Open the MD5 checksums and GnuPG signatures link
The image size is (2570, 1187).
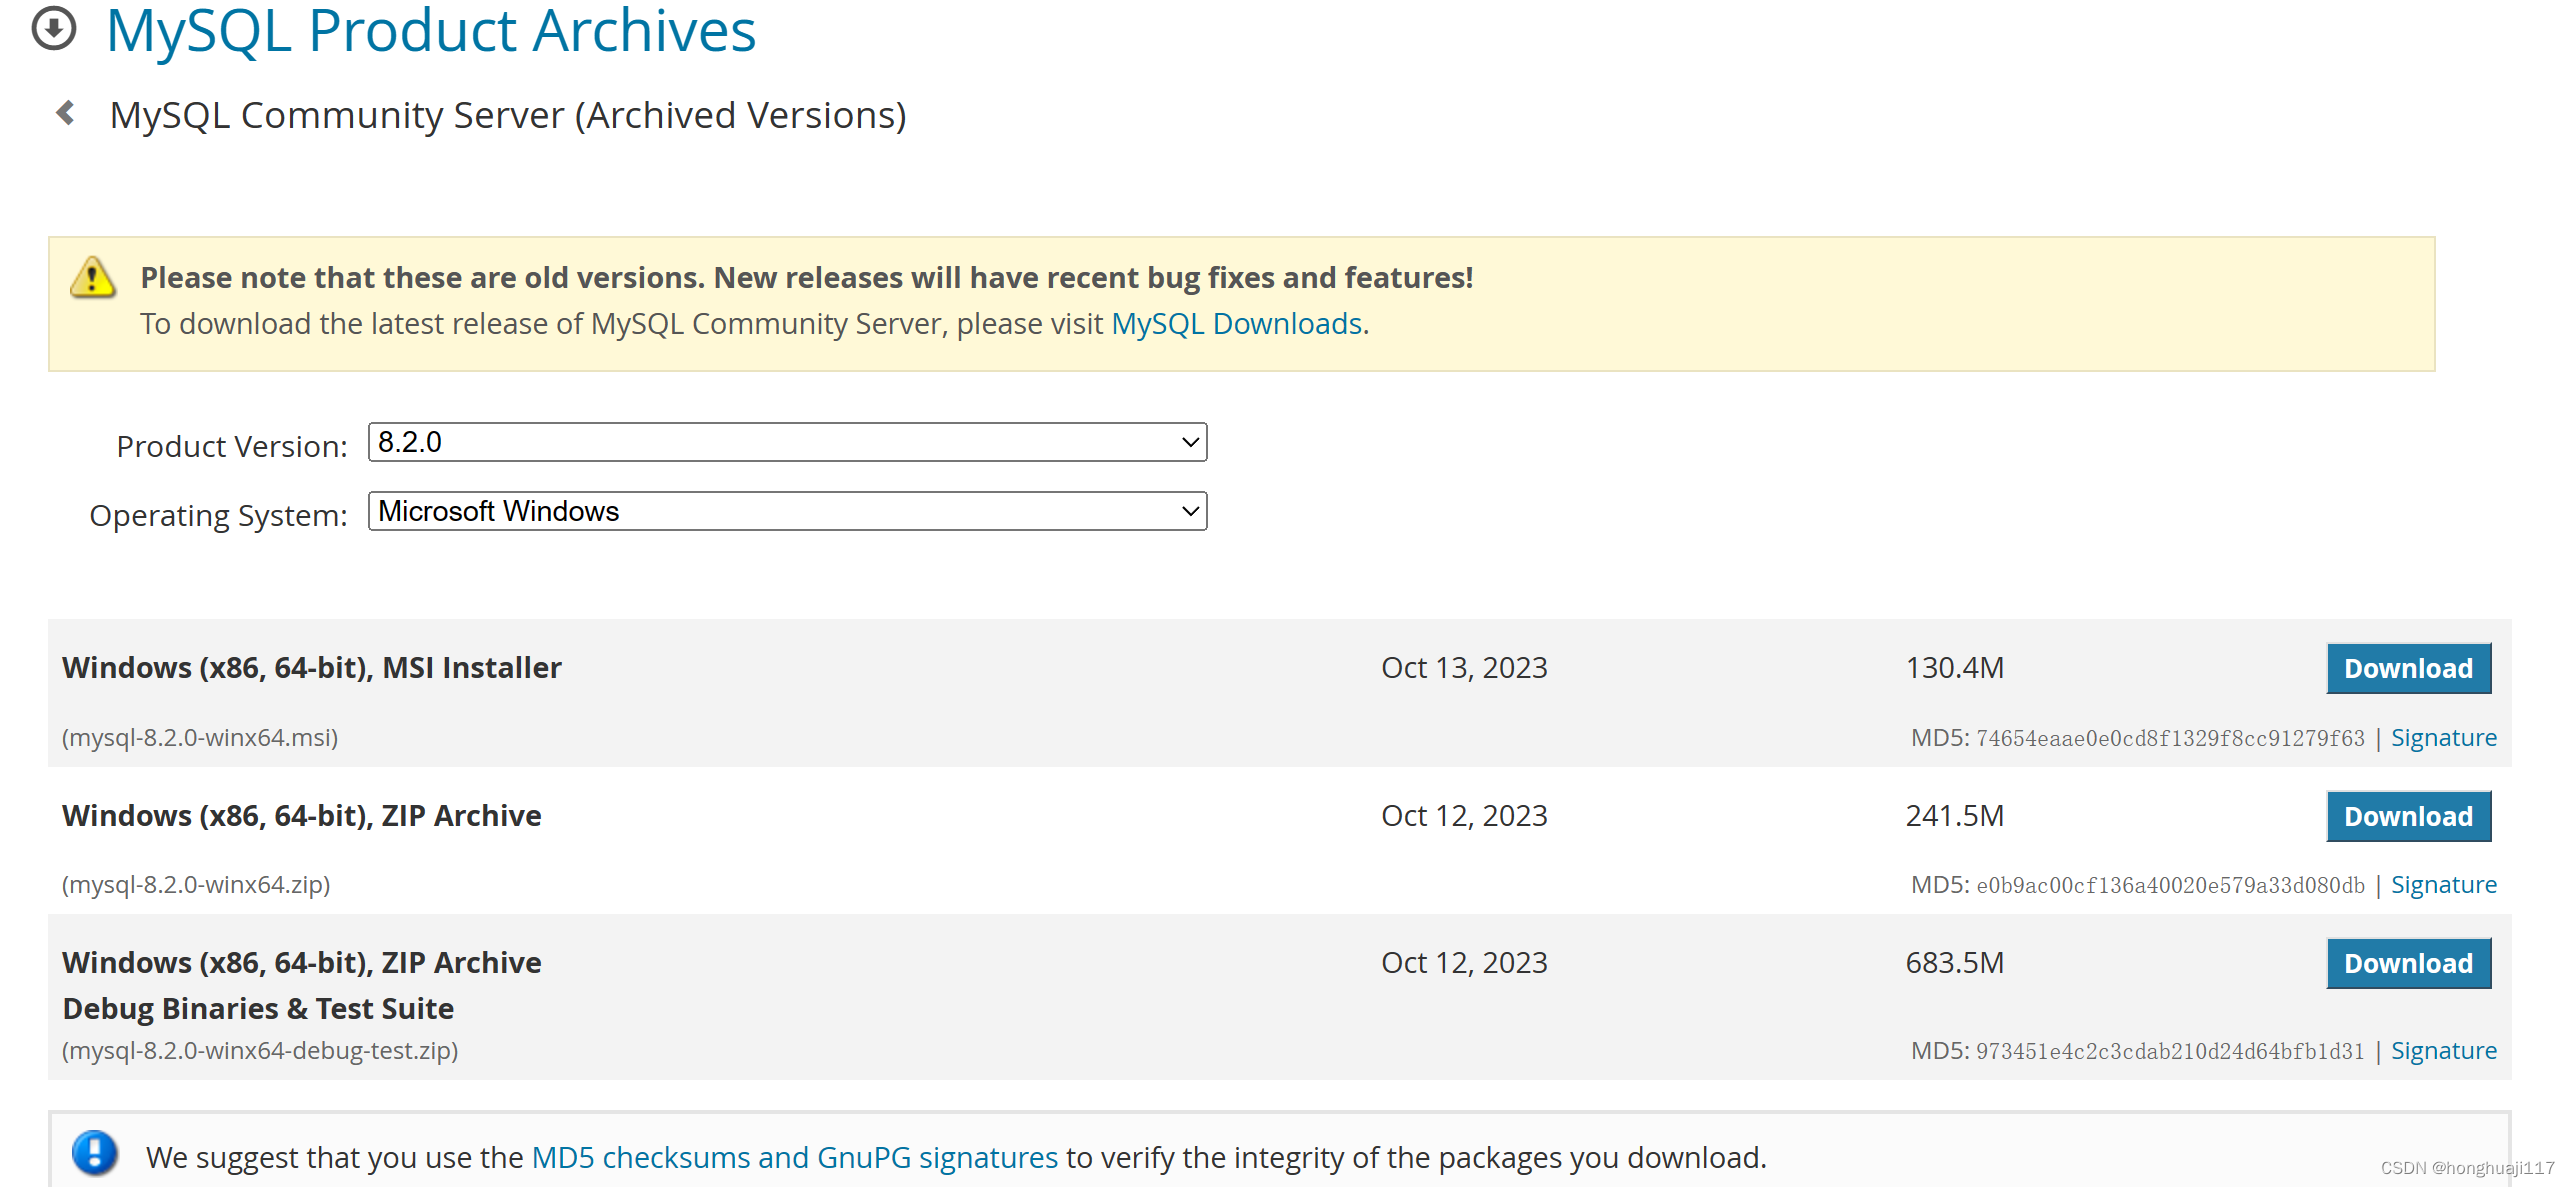point(794,1157)
